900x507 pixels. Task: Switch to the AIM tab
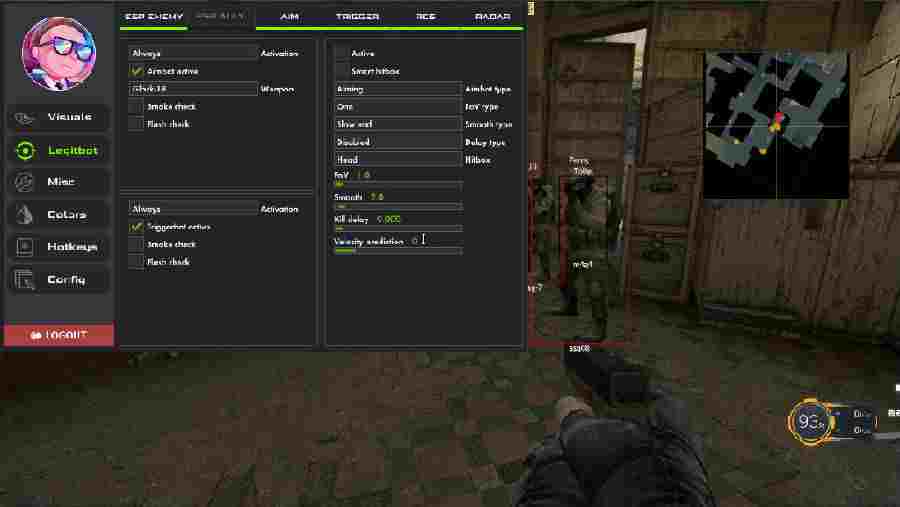click(x=289, y=17)
